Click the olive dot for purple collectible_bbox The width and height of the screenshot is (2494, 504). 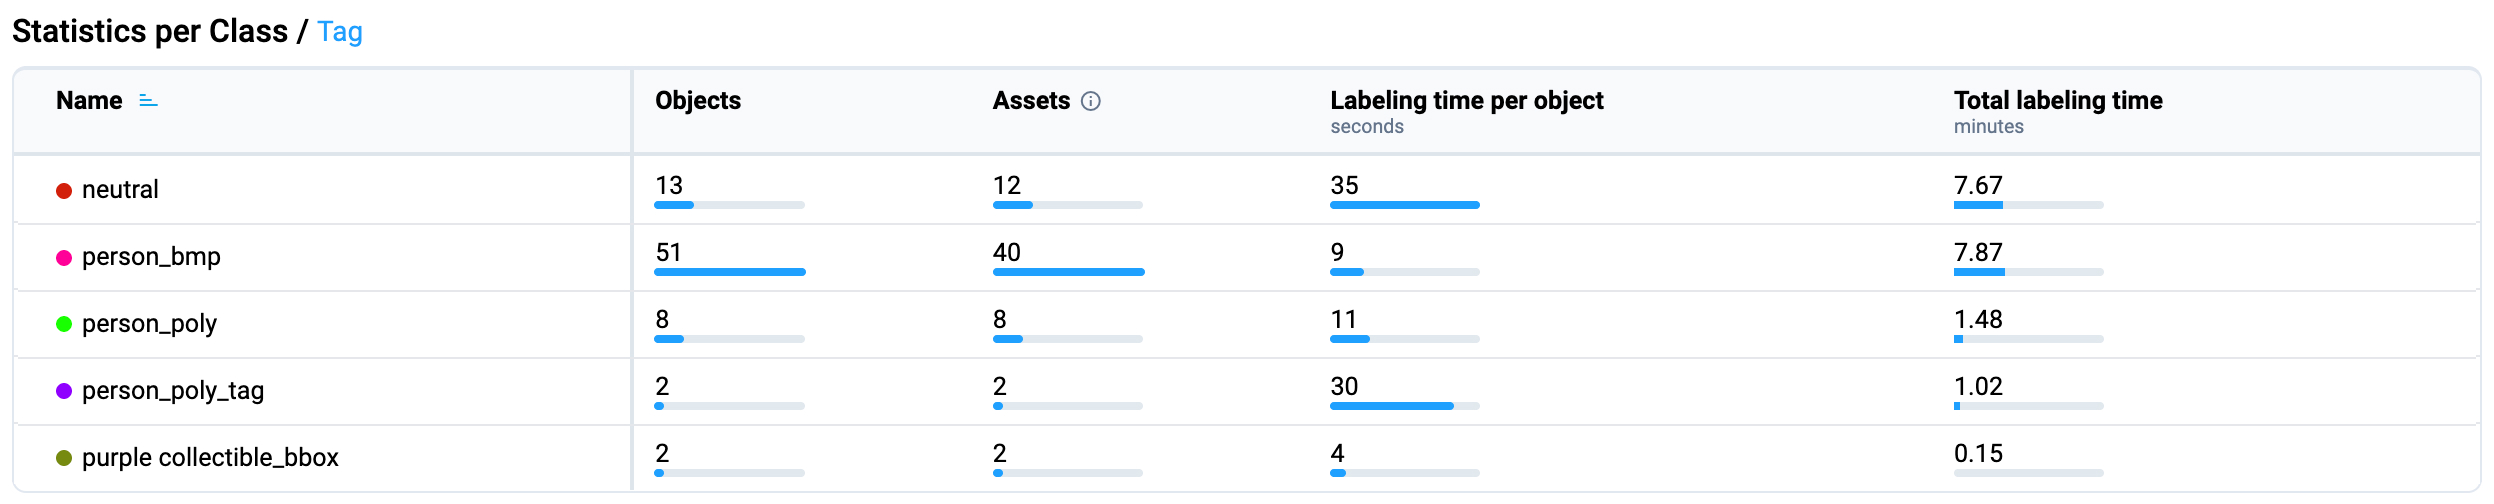[x=64, y=458]
